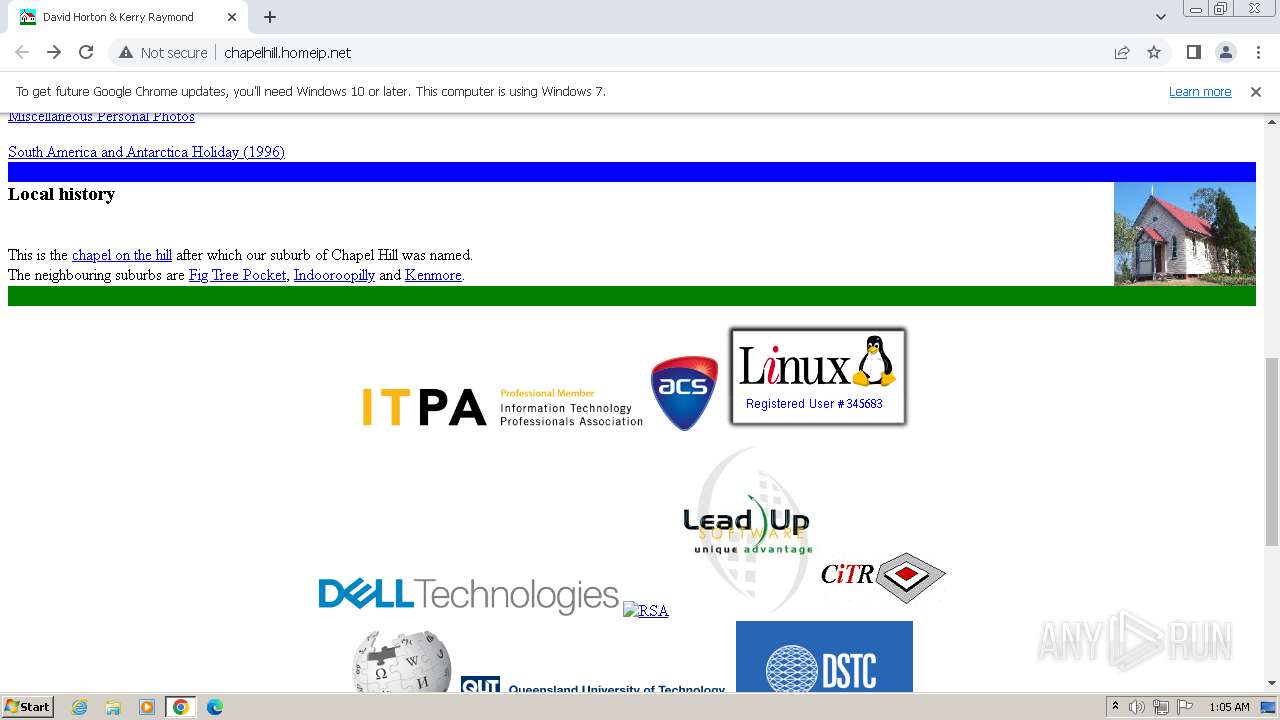Open the network status tray icon
The image size is (1280, 720).
[1161, 707]
